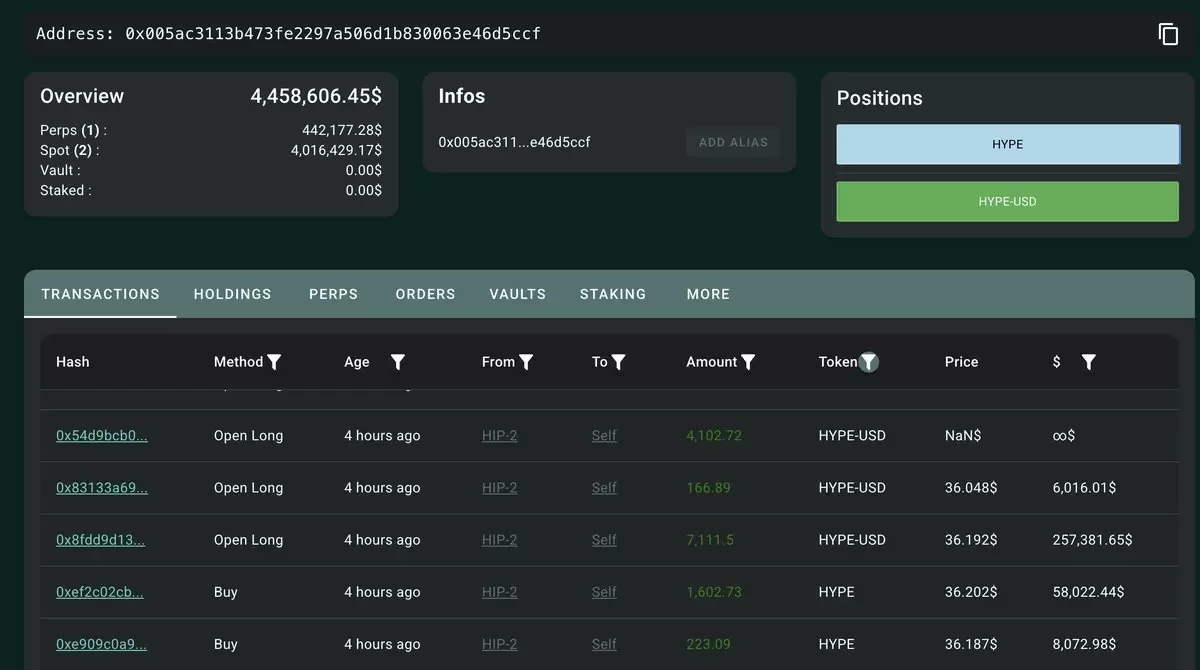Image resolution: width=1200 pixels, height=670 pixels.
Task: Click the value 257,381.65$
Action: pos(1092,540)
